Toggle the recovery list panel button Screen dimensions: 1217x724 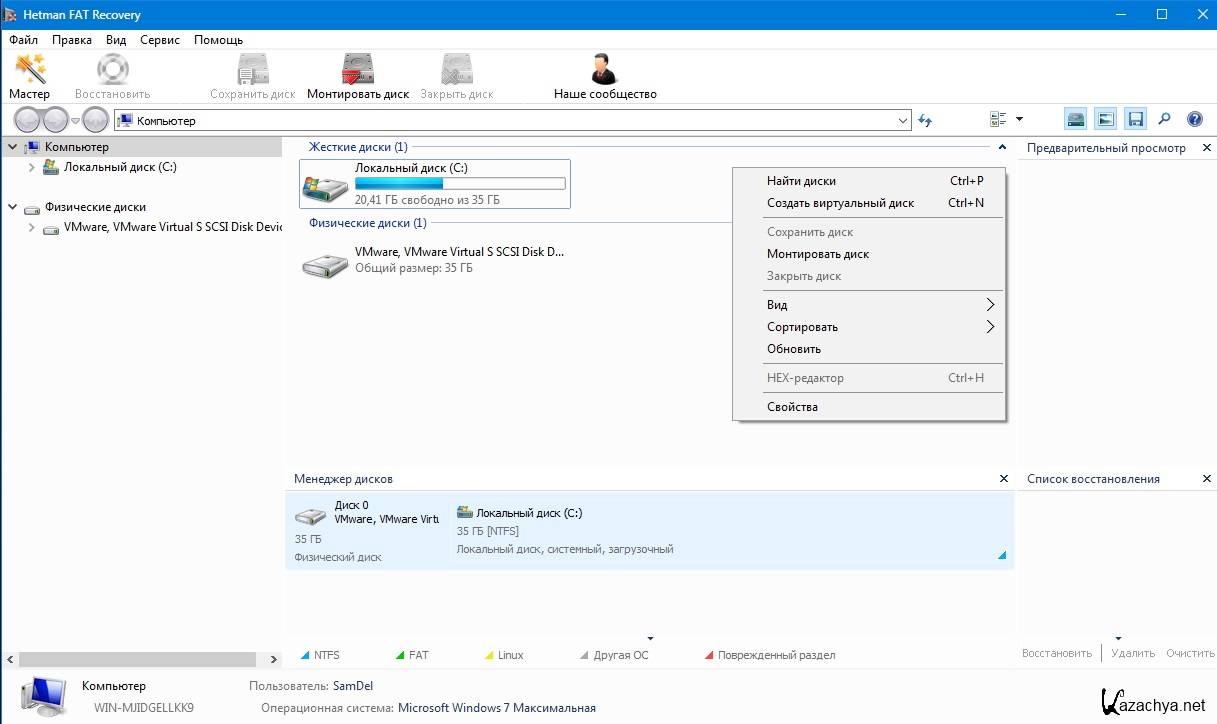pos(1135,119)
